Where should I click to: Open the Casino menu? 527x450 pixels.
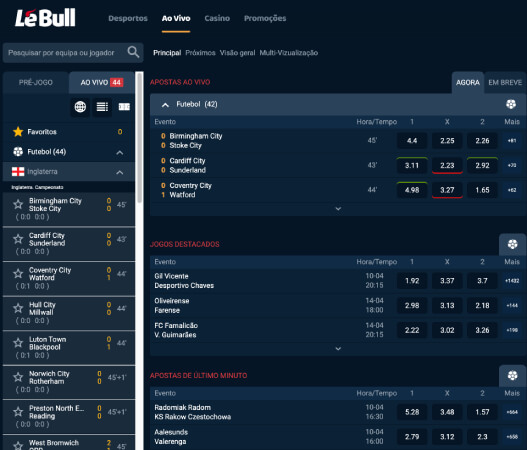[x=217, y=18]
